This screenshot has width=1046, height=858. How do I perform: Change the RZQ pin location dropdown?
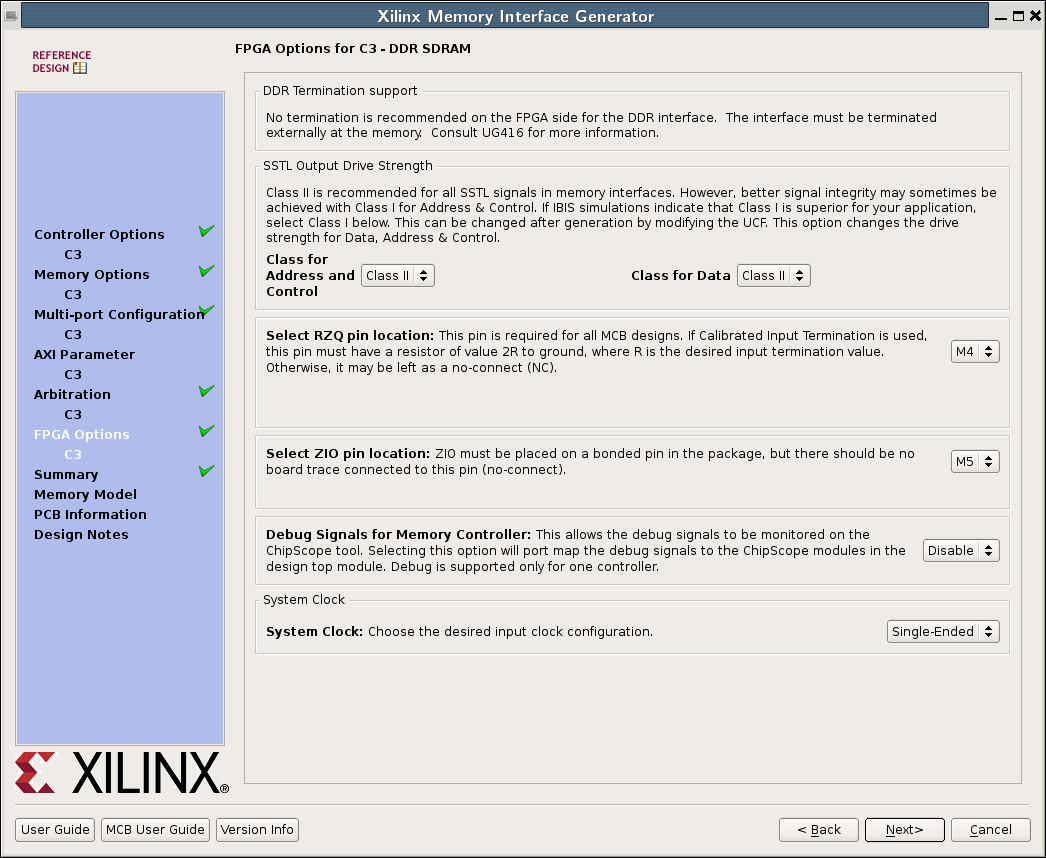pos(975,352)
